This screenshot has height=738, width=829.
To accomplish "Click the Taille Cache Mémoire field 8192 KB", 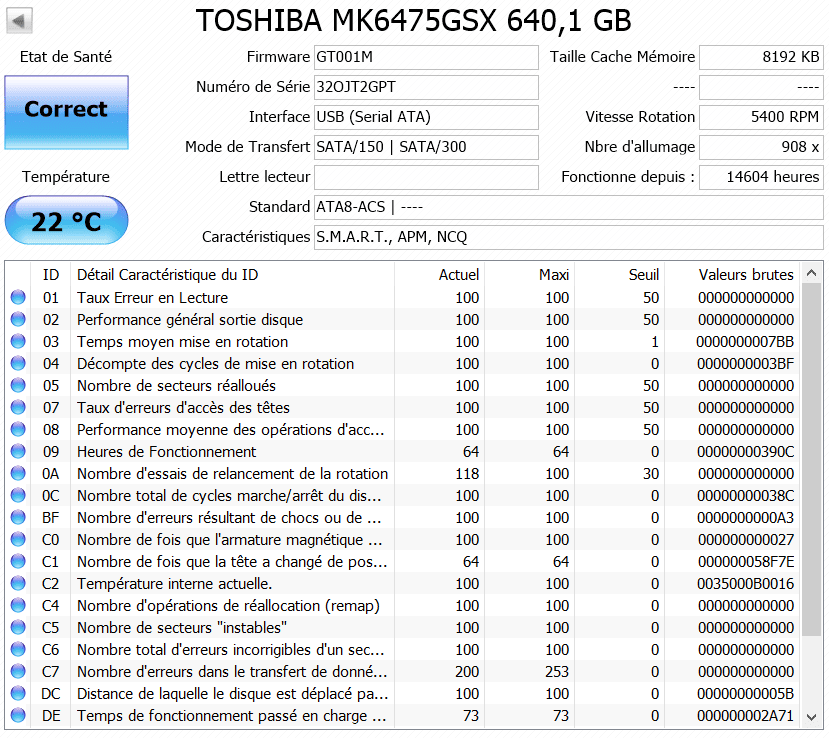I will (x=761, y=57).
